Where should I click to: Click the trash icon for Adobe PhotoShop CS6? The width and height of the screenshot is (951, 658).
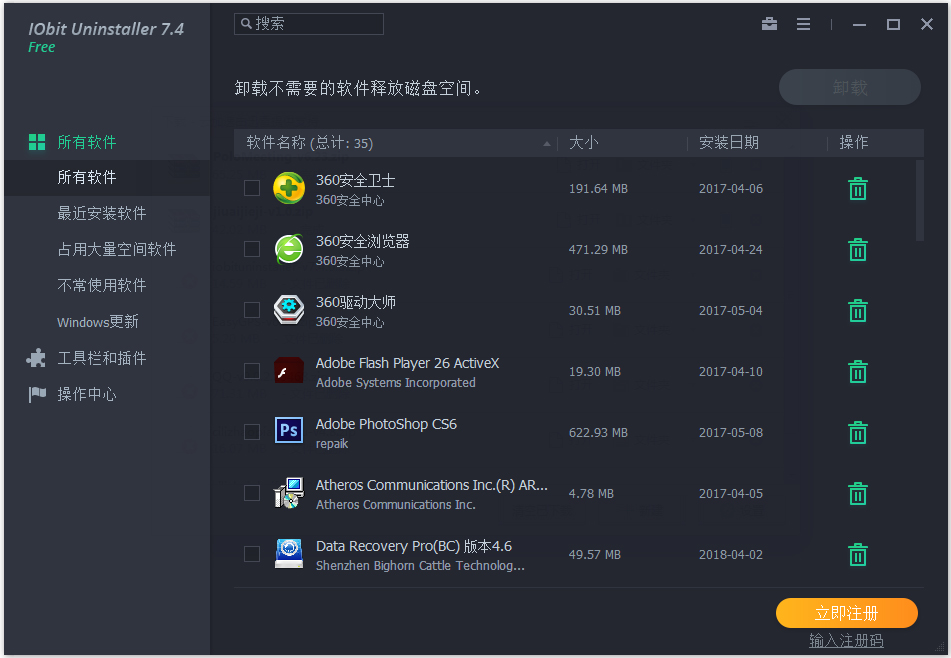tap(857, 433)
